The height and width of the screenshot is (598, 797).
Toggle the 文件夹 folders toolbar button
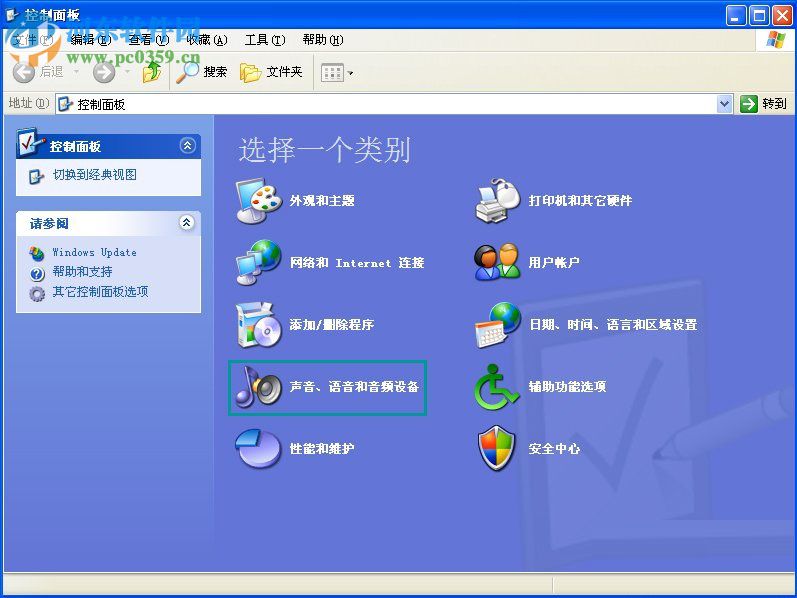(271, 72)
